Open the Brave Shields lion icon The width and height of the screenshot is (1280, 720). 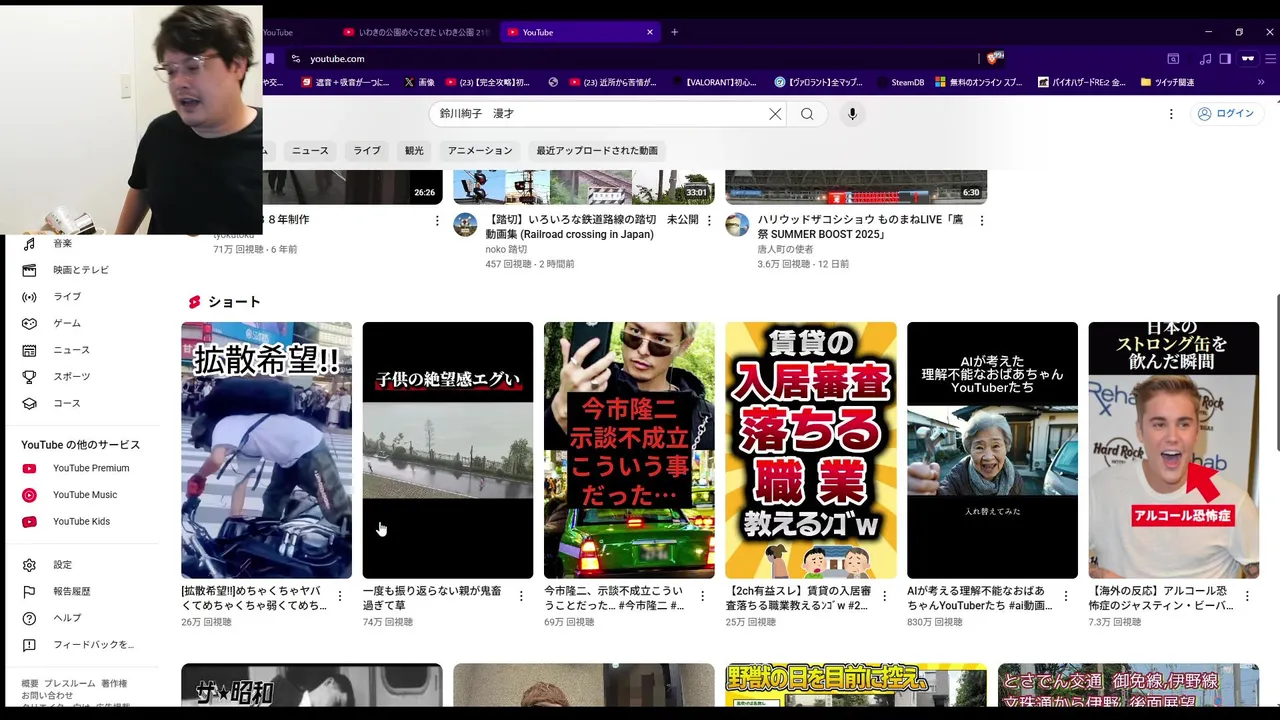(994, 59)
